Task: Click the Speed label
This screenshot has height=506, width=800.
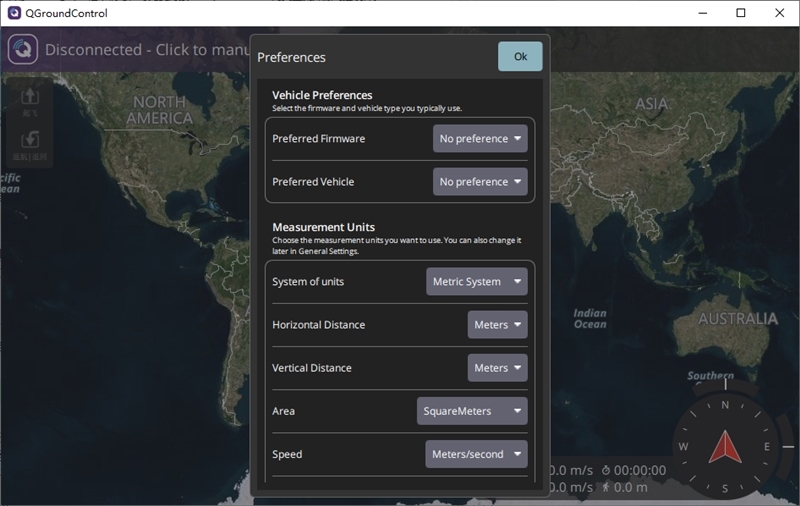Action: tap(287, 454)
